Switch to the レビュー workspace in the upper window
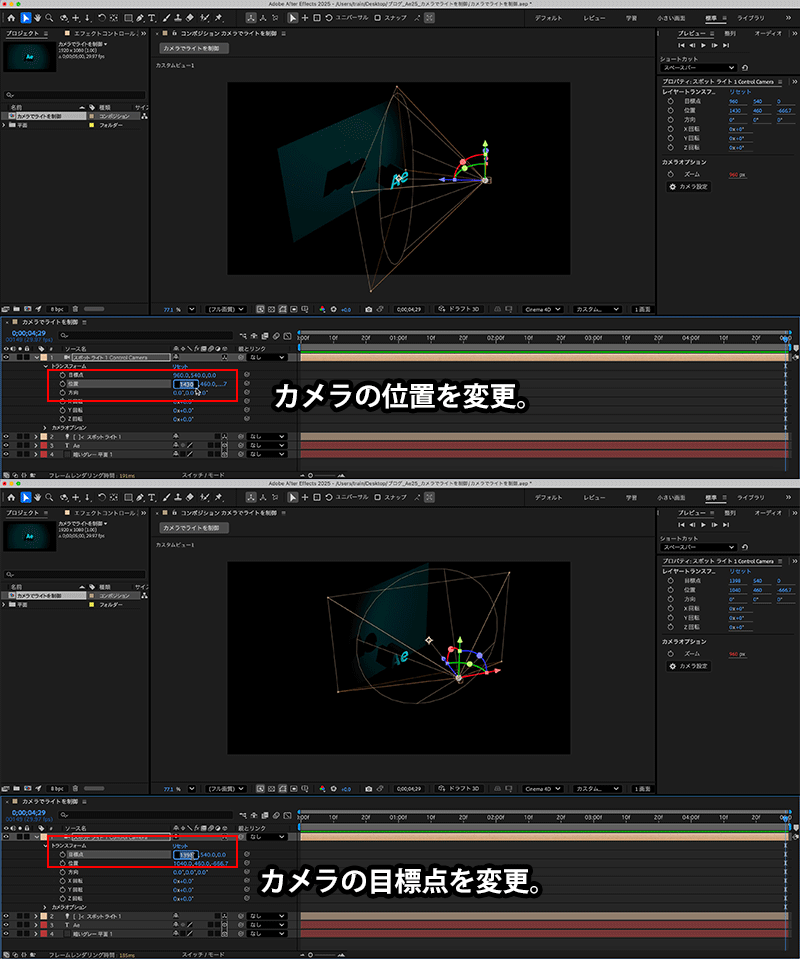Screen dimensions: 800x959 tap(594, 18)
